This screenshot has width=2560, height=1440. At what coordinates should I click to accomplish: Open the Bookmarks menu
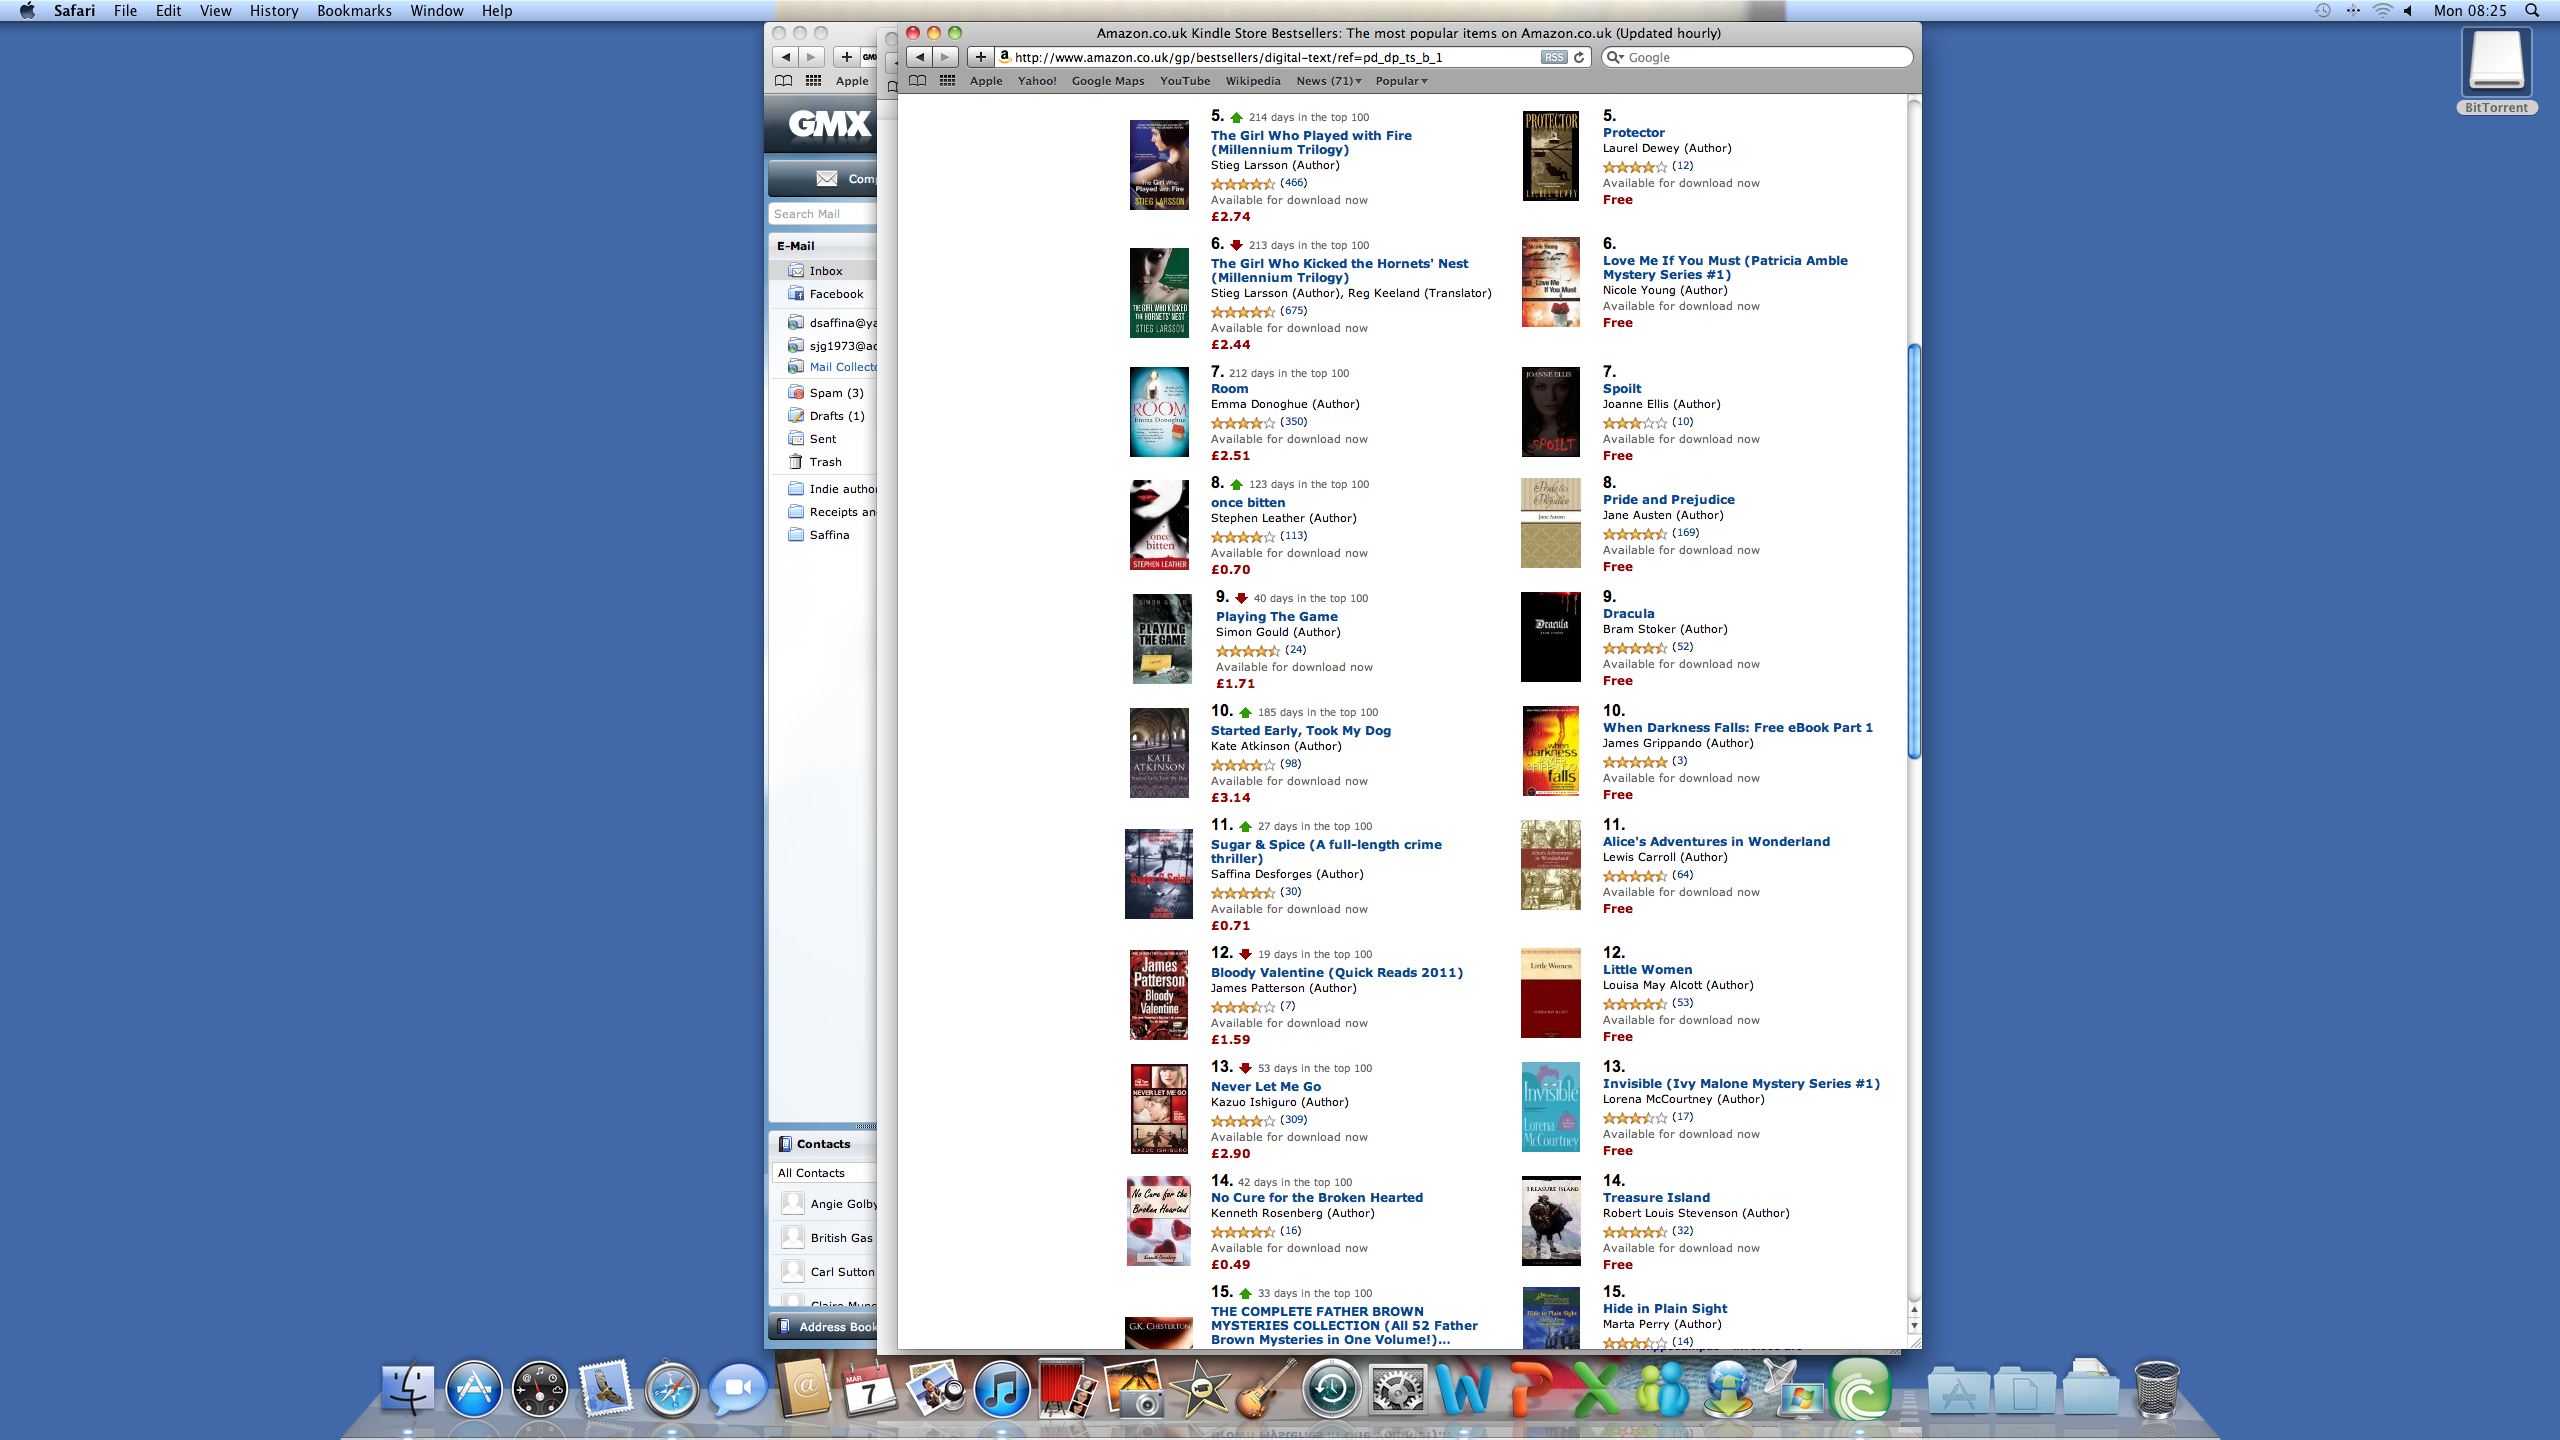(354, 11)
